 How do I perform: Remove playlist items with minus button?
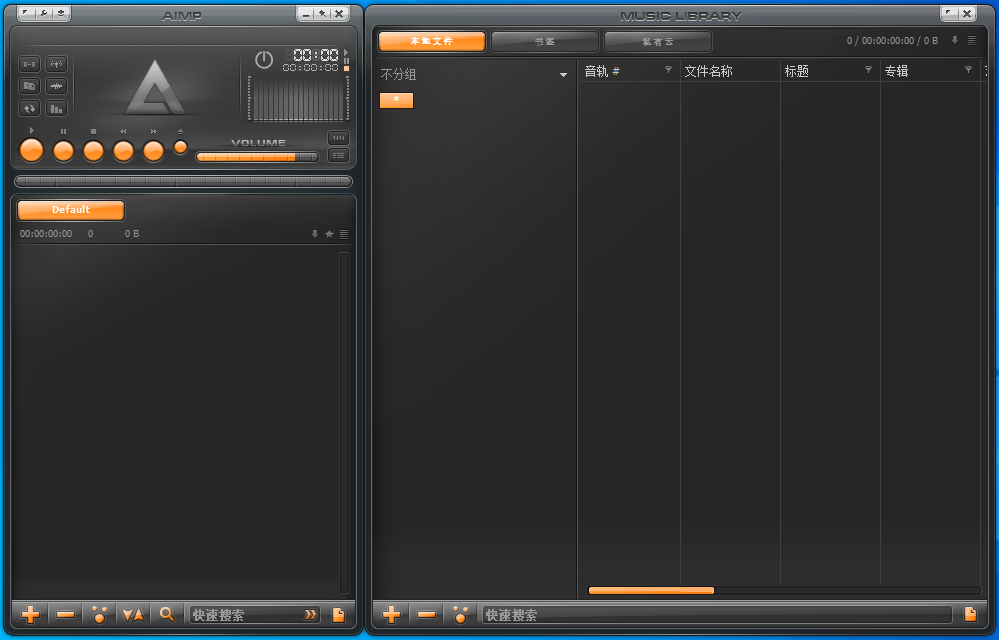pyautogui.click(x=65, y=615)
